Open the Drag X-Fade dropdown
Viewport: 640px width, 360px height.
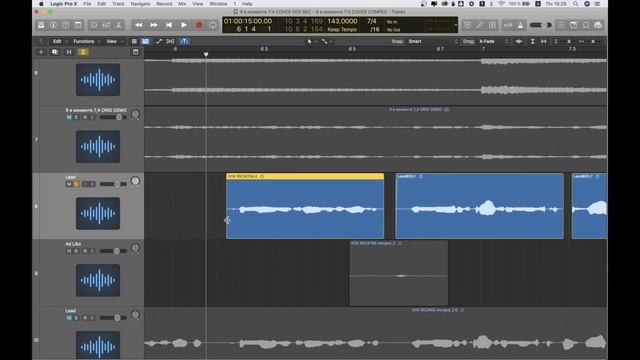pyautogui.click(x=493, y=41)
